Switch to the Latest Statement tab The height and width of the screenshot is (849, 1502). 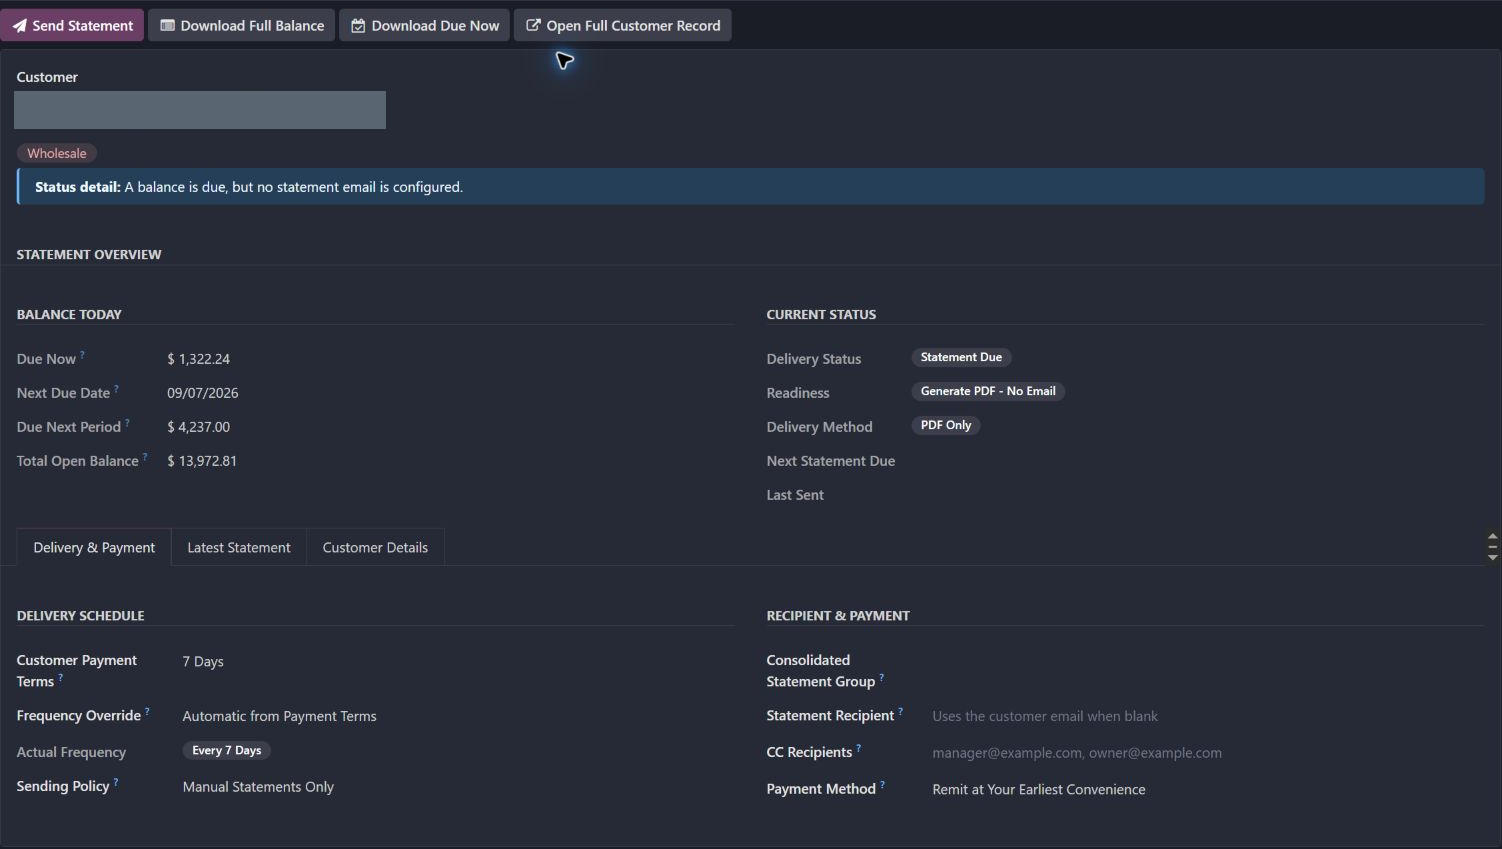coord(239,547)
